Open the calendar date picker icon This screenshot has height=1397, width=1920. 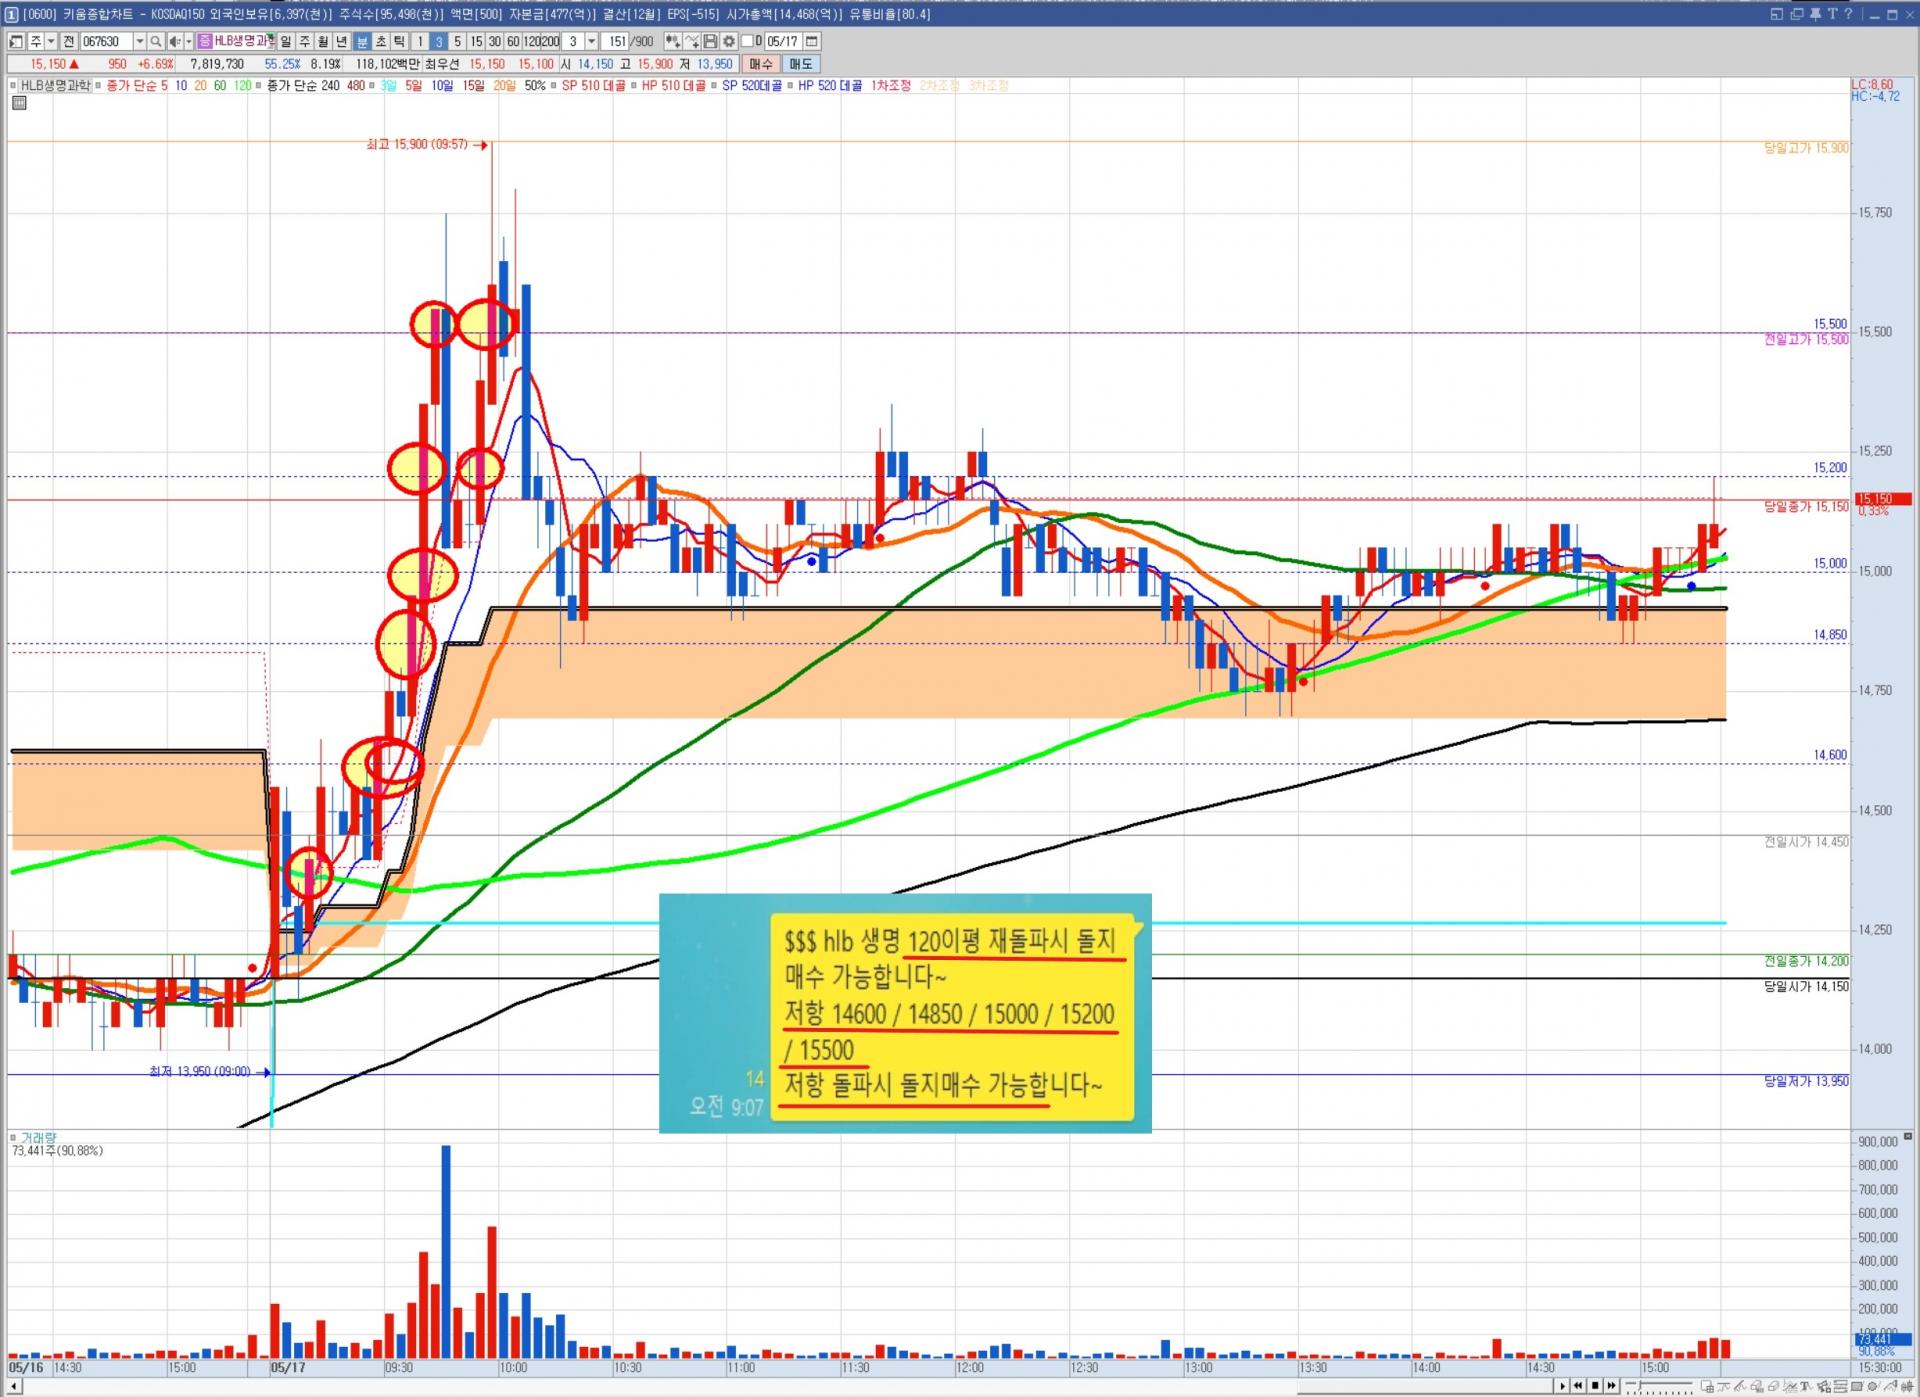[x=812, y=41]
